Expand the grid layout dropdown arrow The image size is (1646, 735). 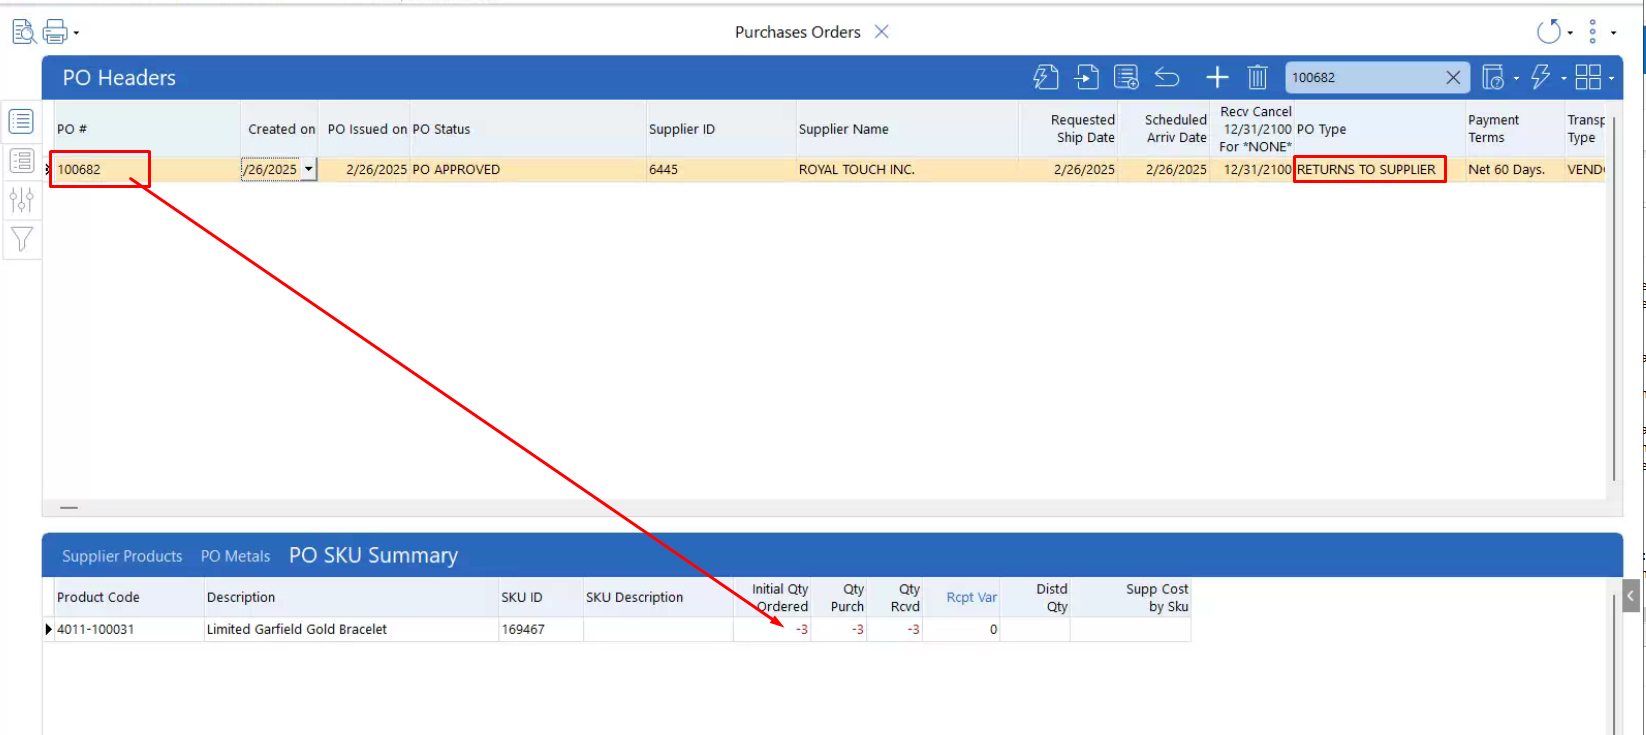(x=1611, y=78)
